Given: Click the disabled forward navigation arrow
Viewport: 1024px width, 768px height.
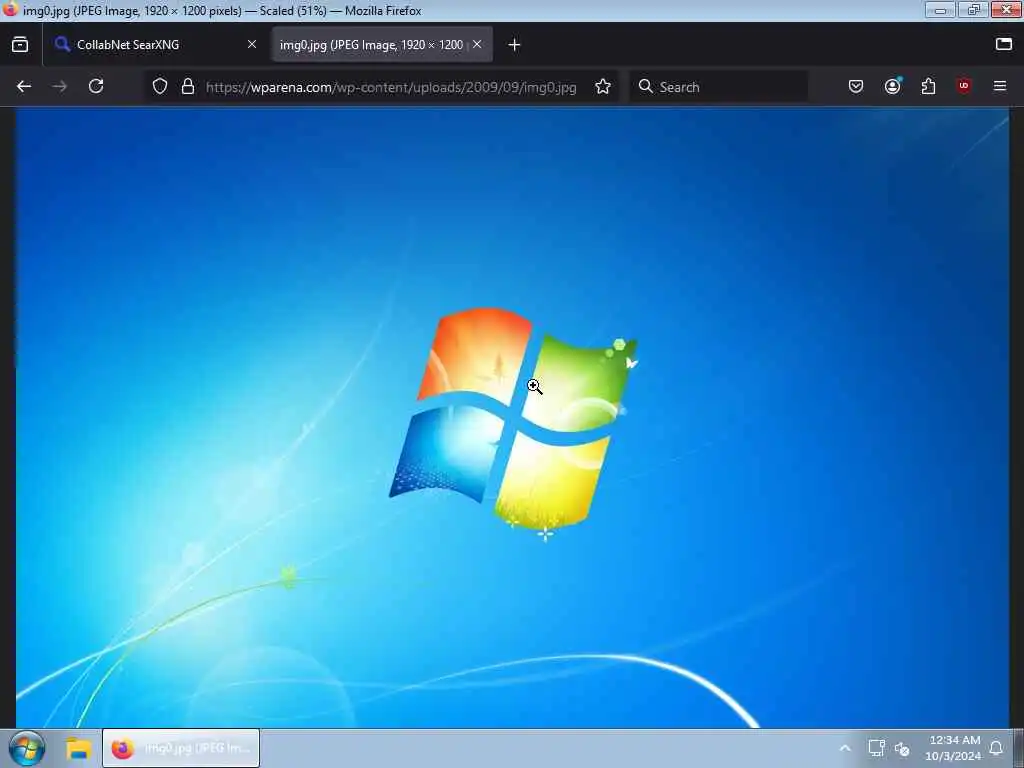Looking at the screenshot, I should (x=59, y=86).
